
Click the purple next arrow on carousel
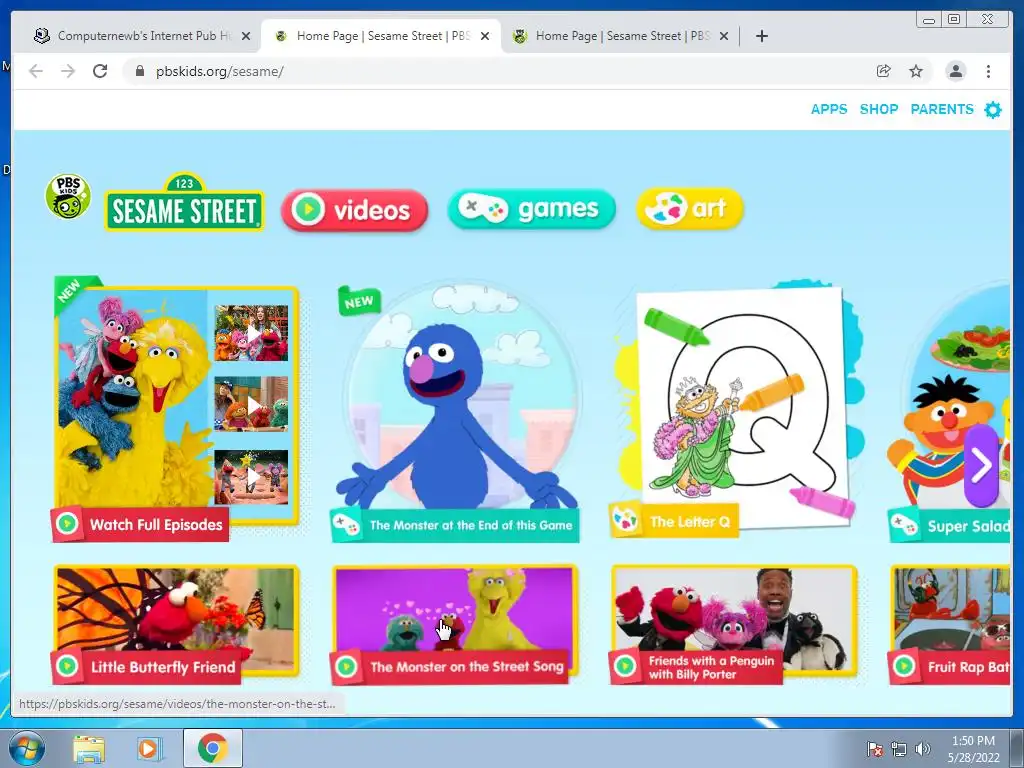pos(981,465)
